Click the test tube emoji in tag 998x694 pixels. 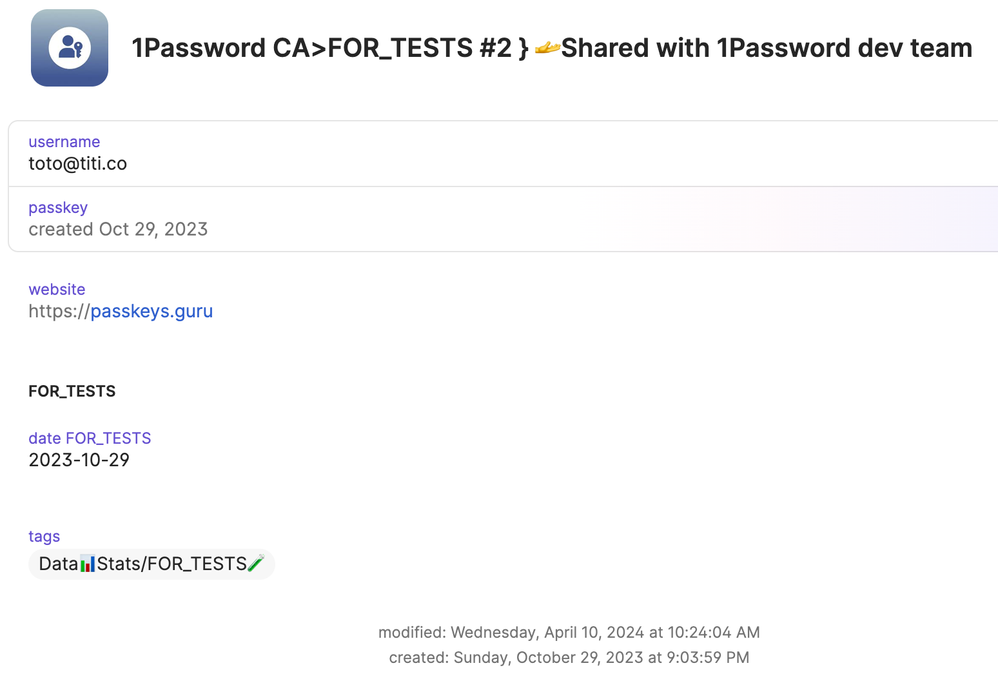[x=256, y=564]
